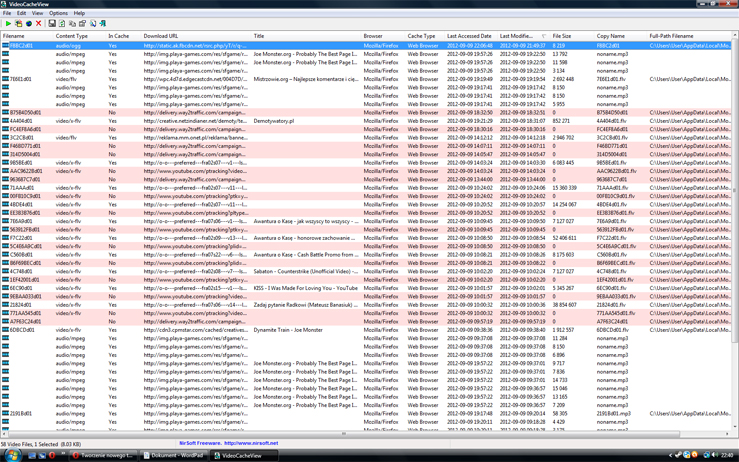Select the title Demotywatory.pl

(273, 121)
